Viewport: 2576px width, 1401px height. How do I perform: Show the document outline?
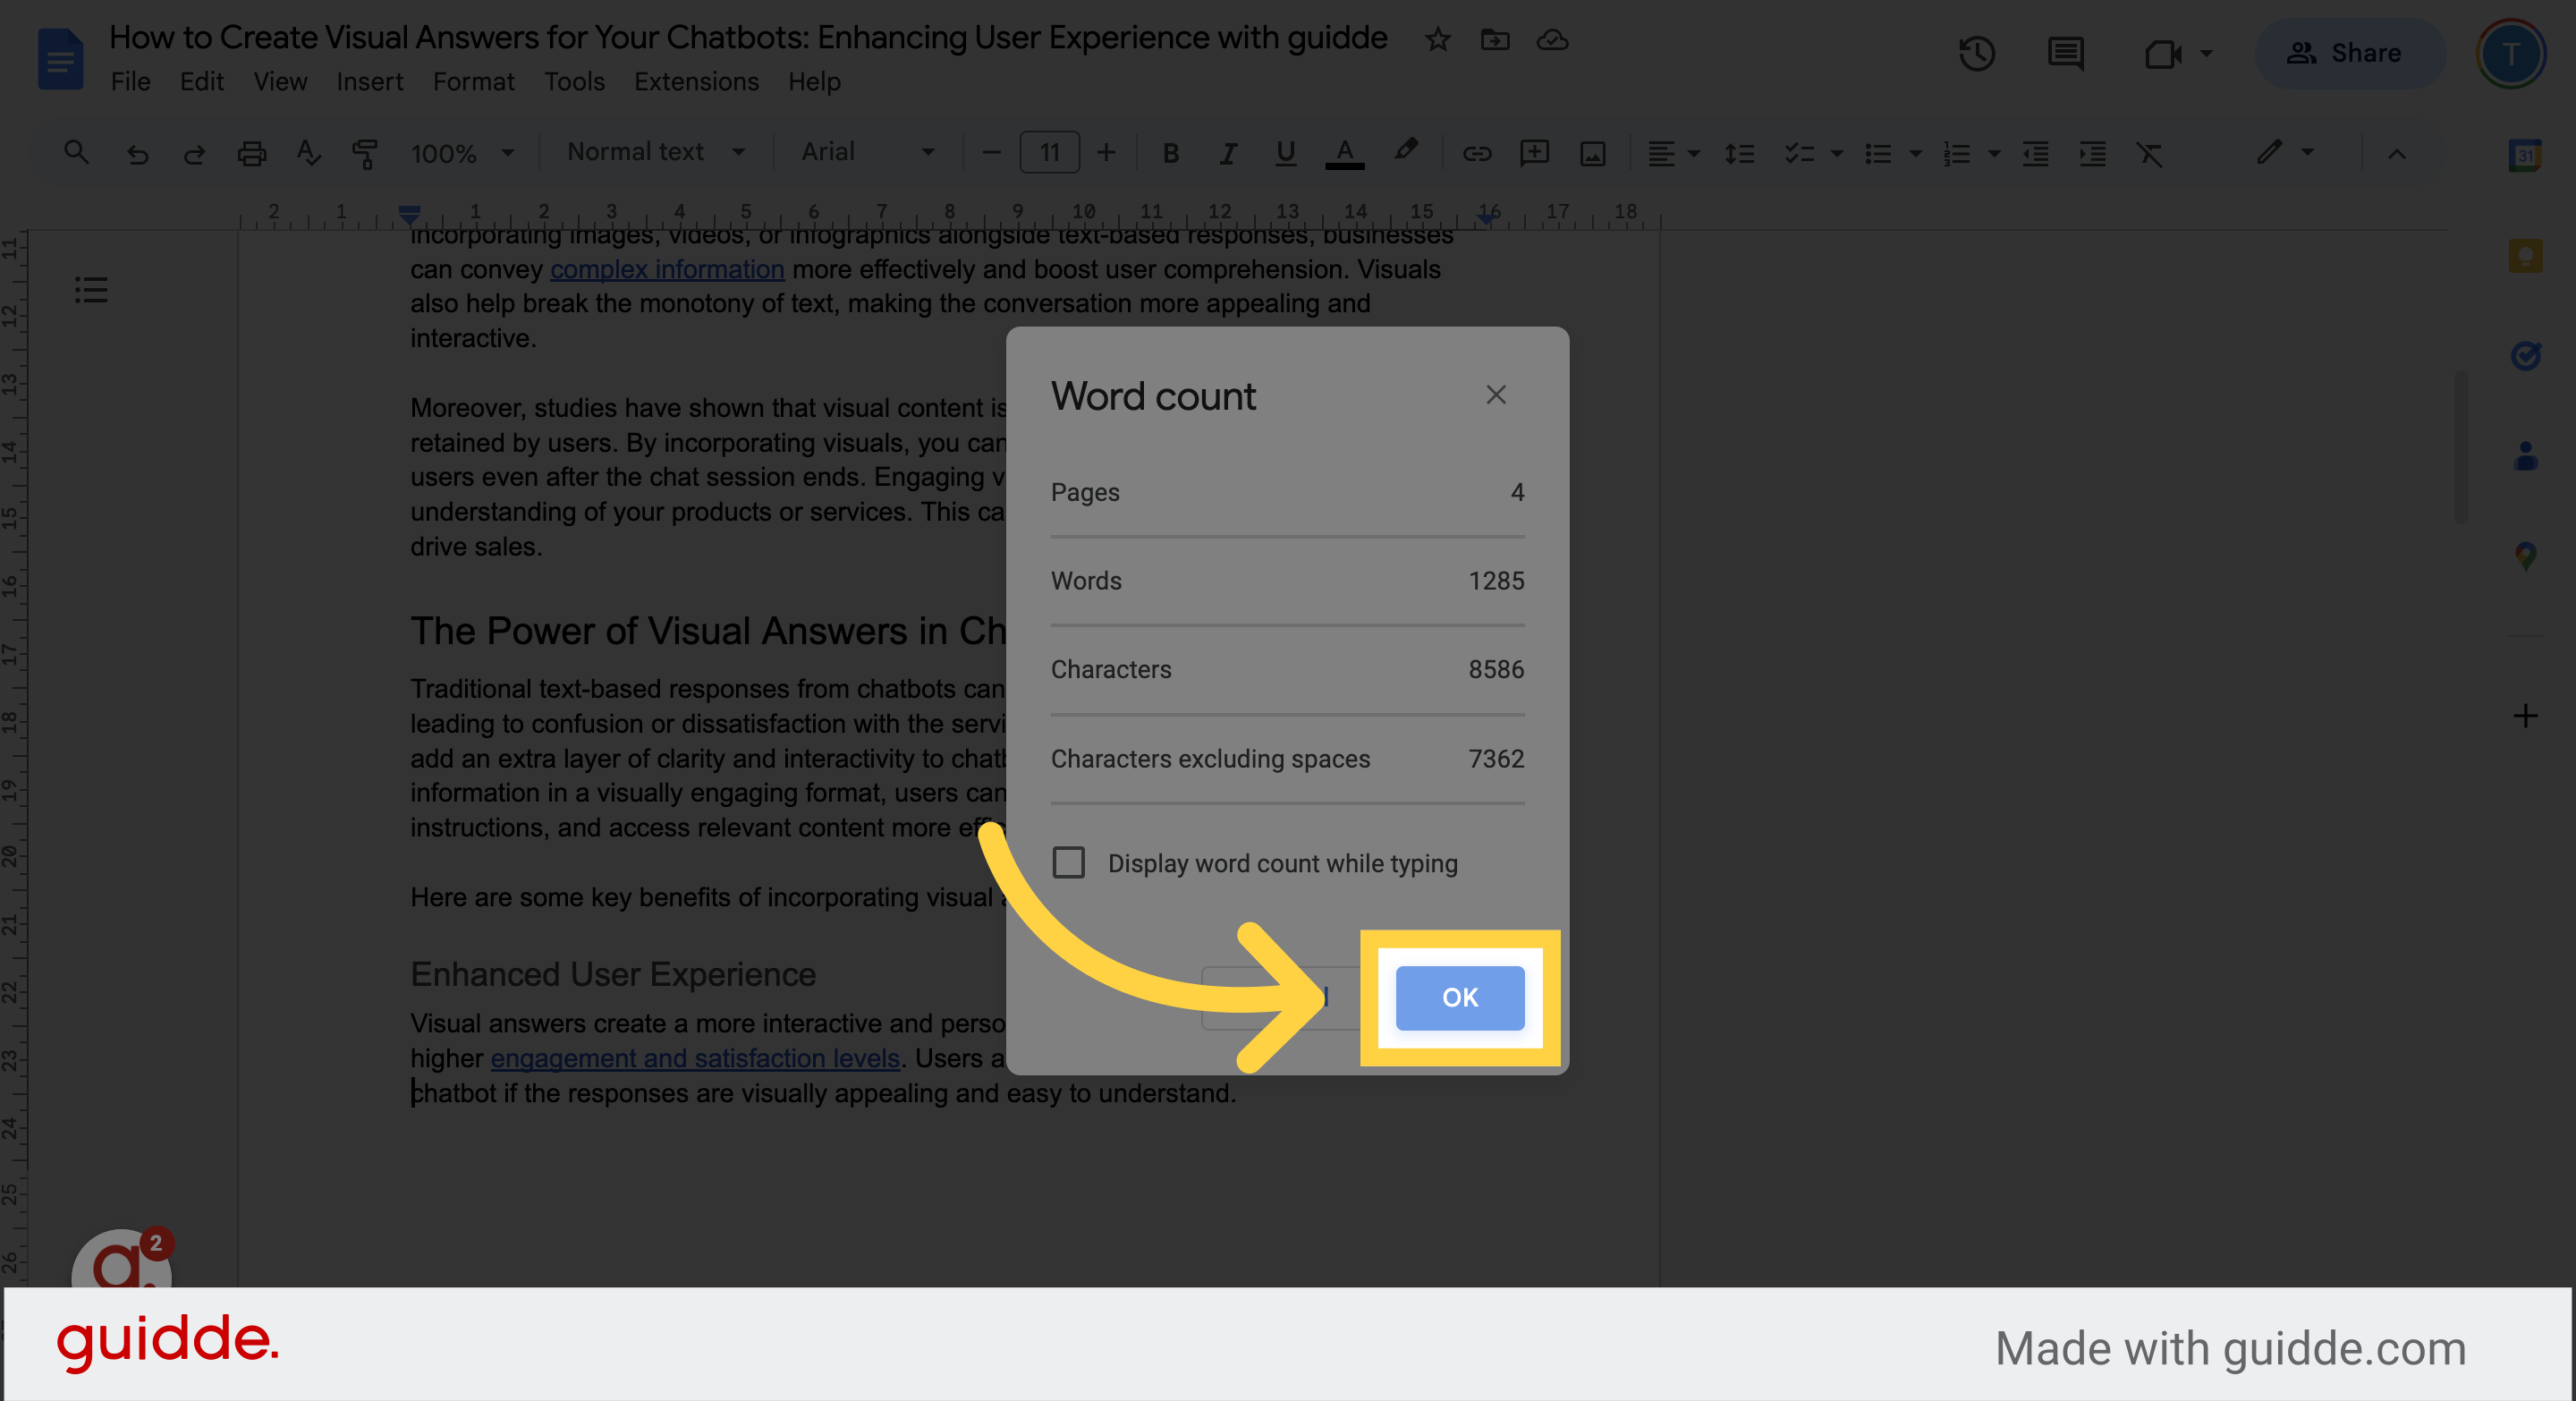click(x=90, y=290)
